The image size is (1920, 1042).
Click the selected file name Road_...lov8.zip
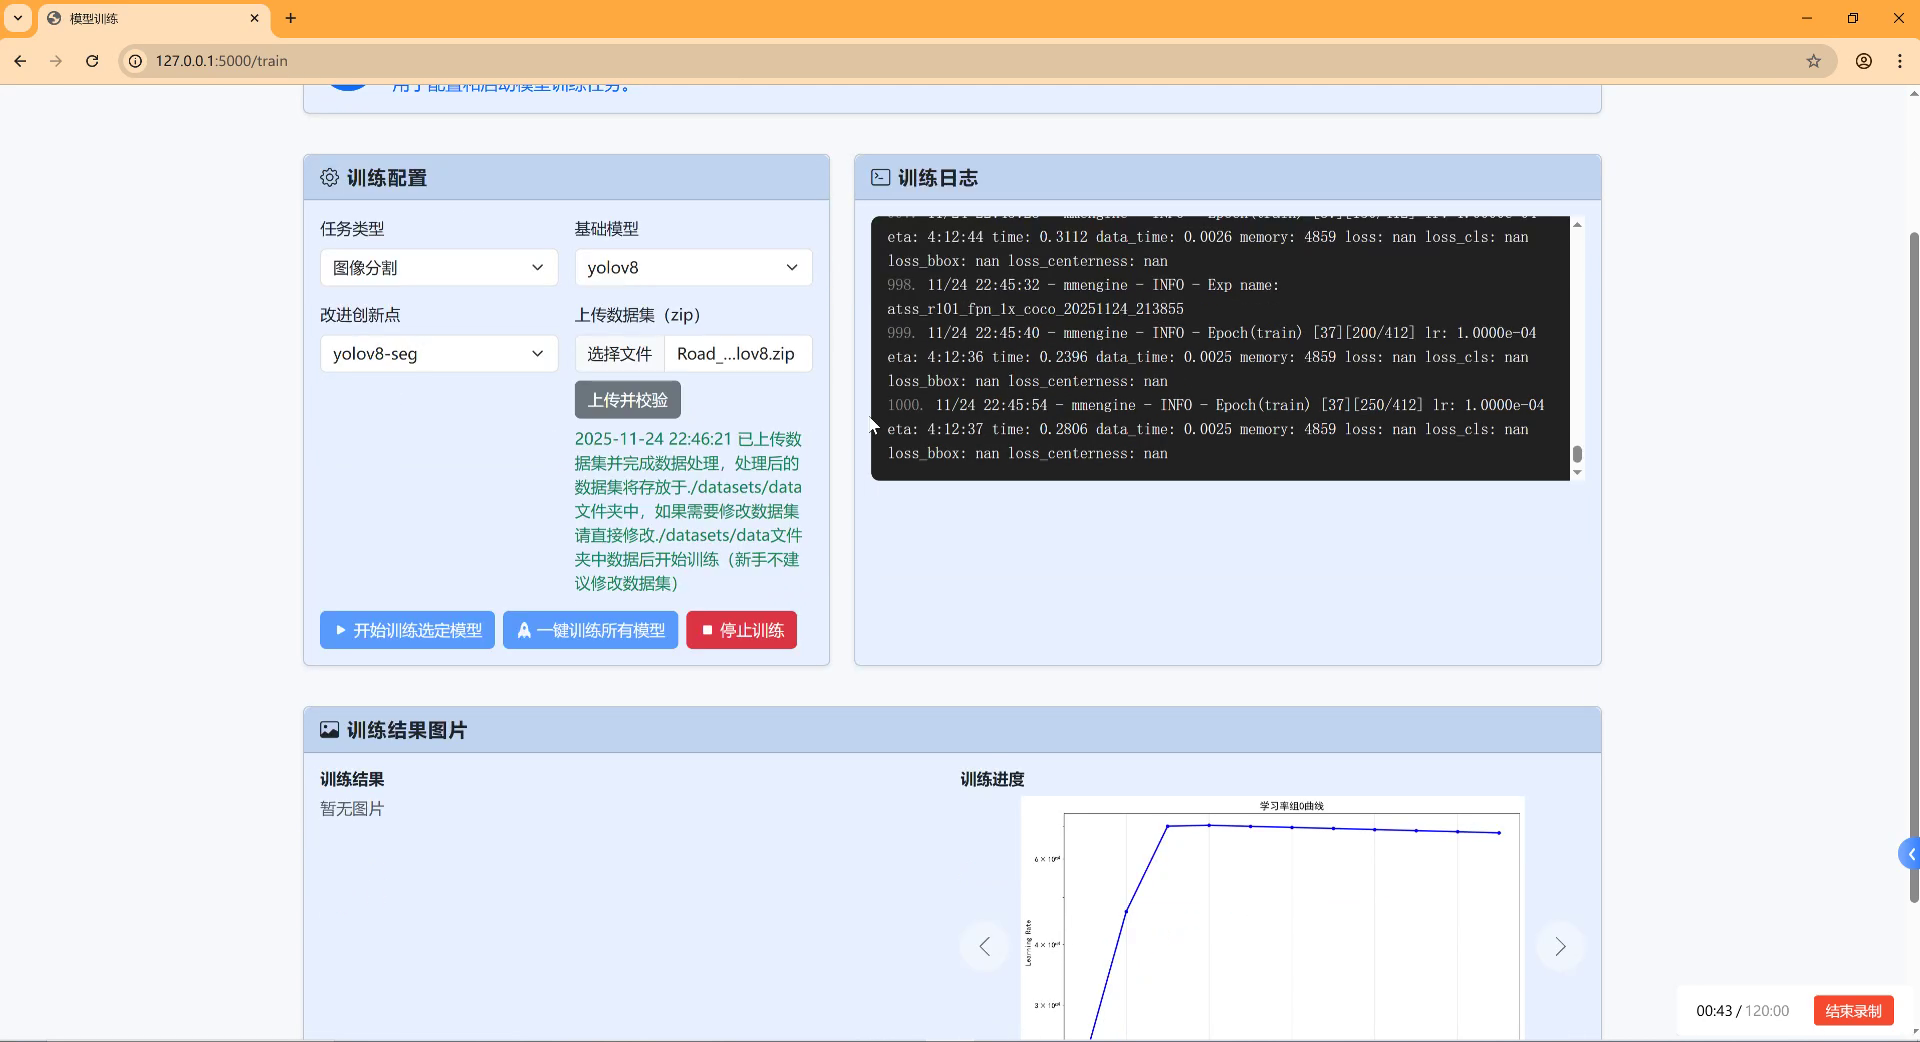(736, 354)
